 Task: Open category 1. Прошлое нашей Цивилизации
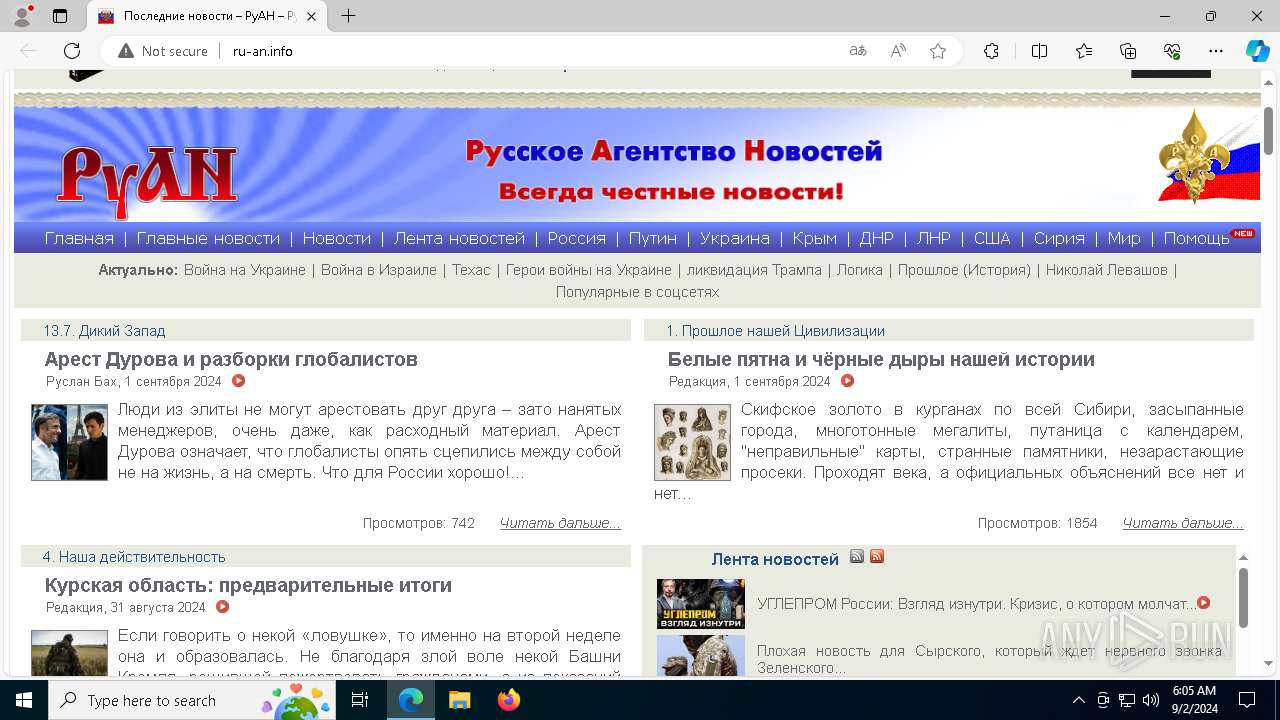(775, 331)
